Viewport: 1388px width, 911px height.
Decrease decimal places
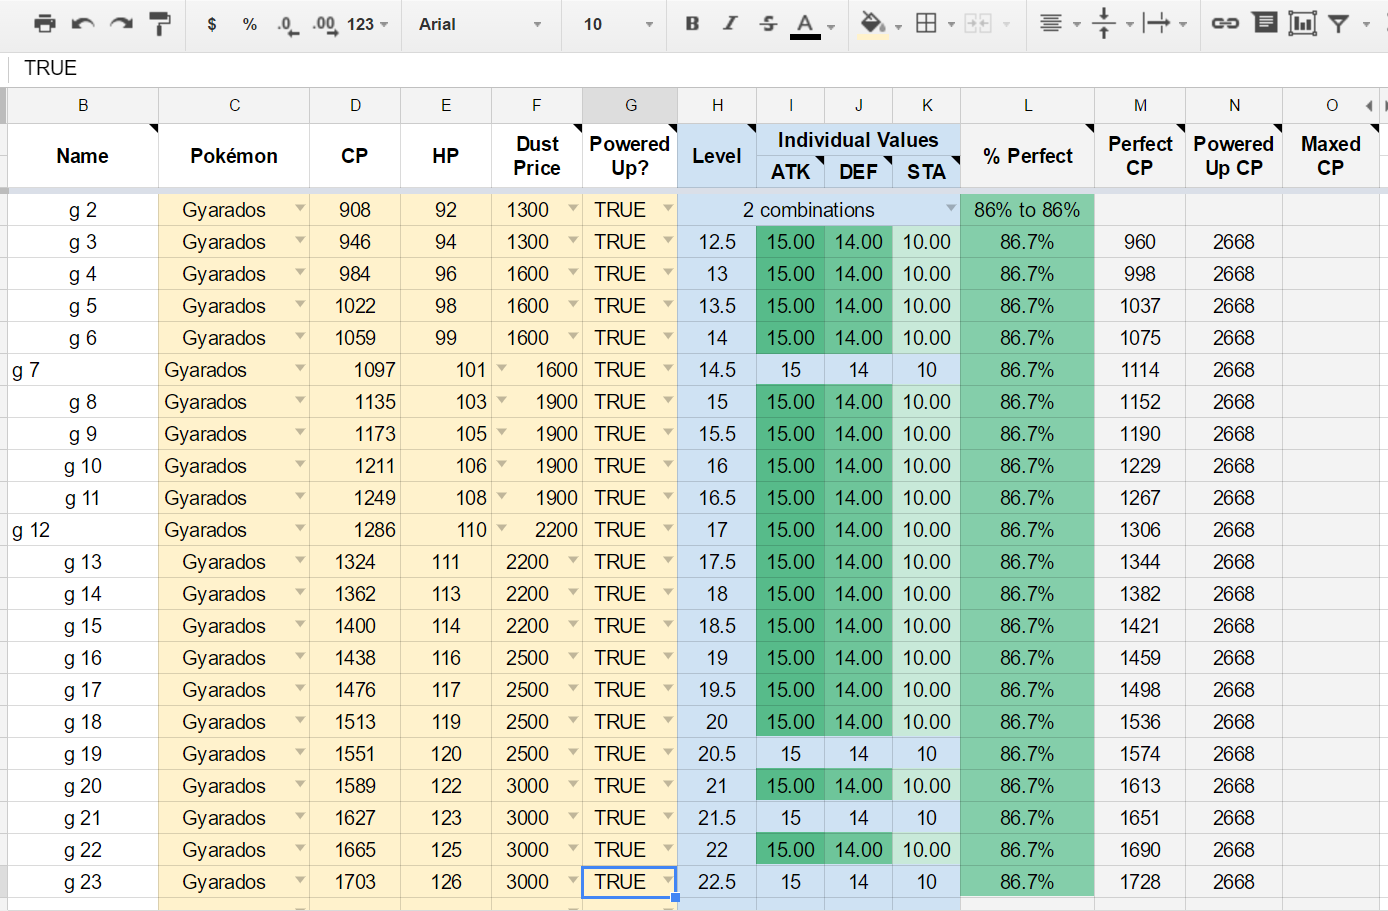pos(288,25)
